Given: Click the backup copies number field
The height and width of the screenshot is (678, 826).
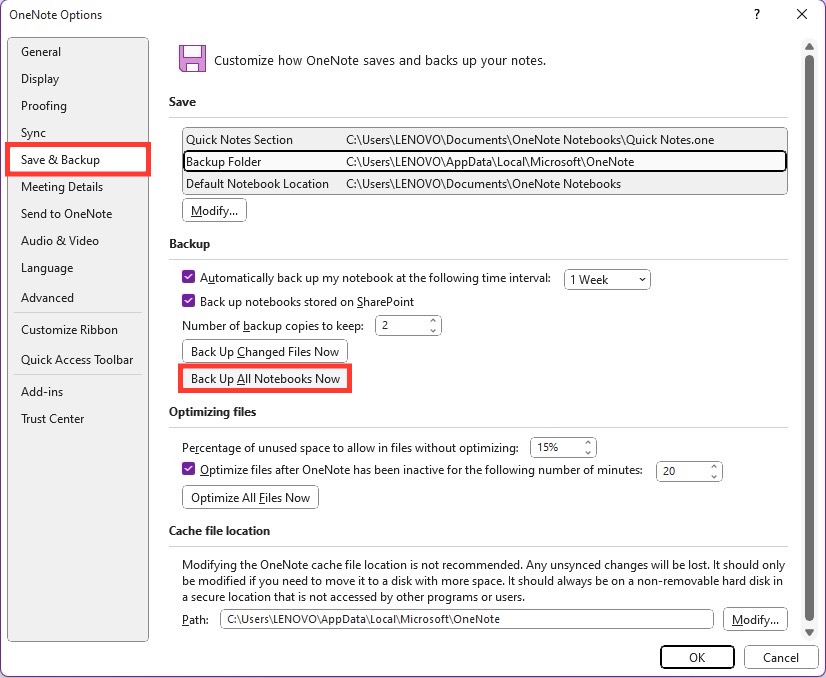Looking at the screenshot, I should 401,326.
